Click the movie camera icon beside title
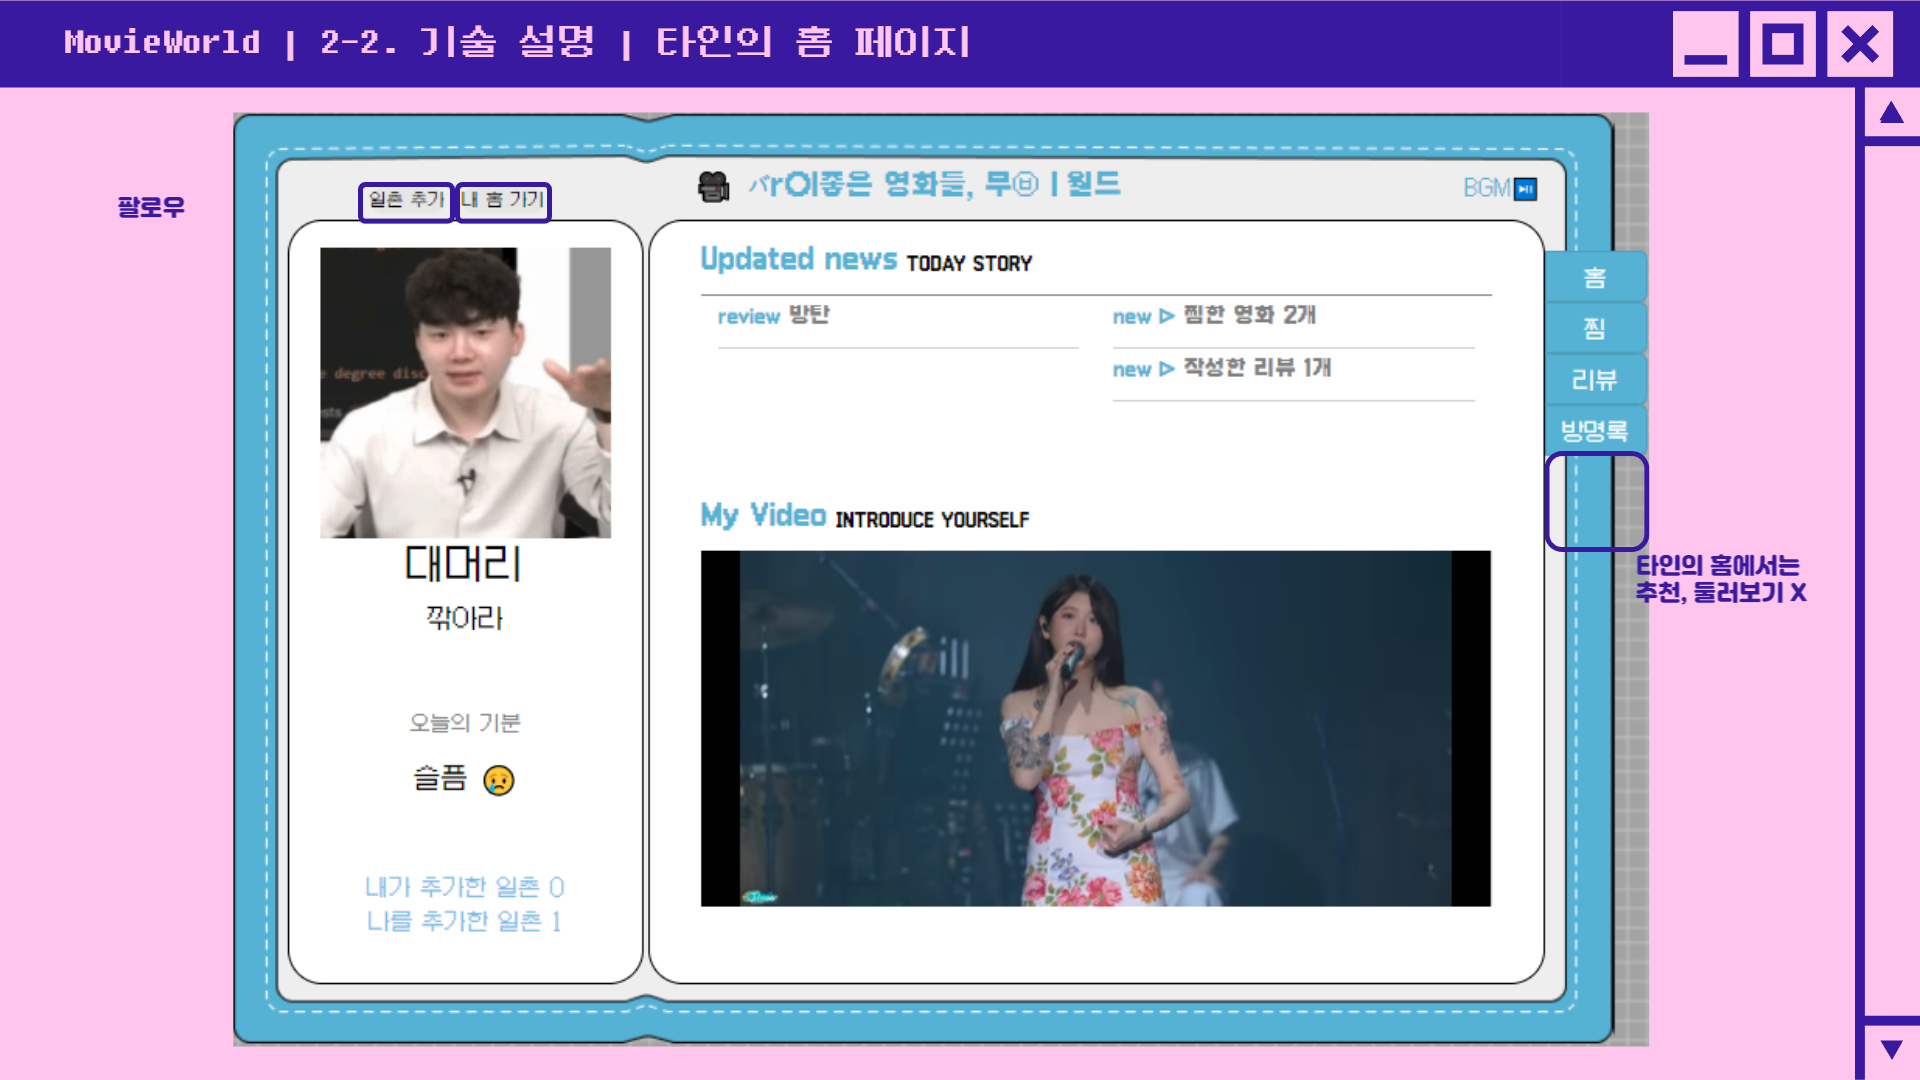The height and width of the screenshot is (1080, 1920). pyautogui.click(x=713, y=186)
